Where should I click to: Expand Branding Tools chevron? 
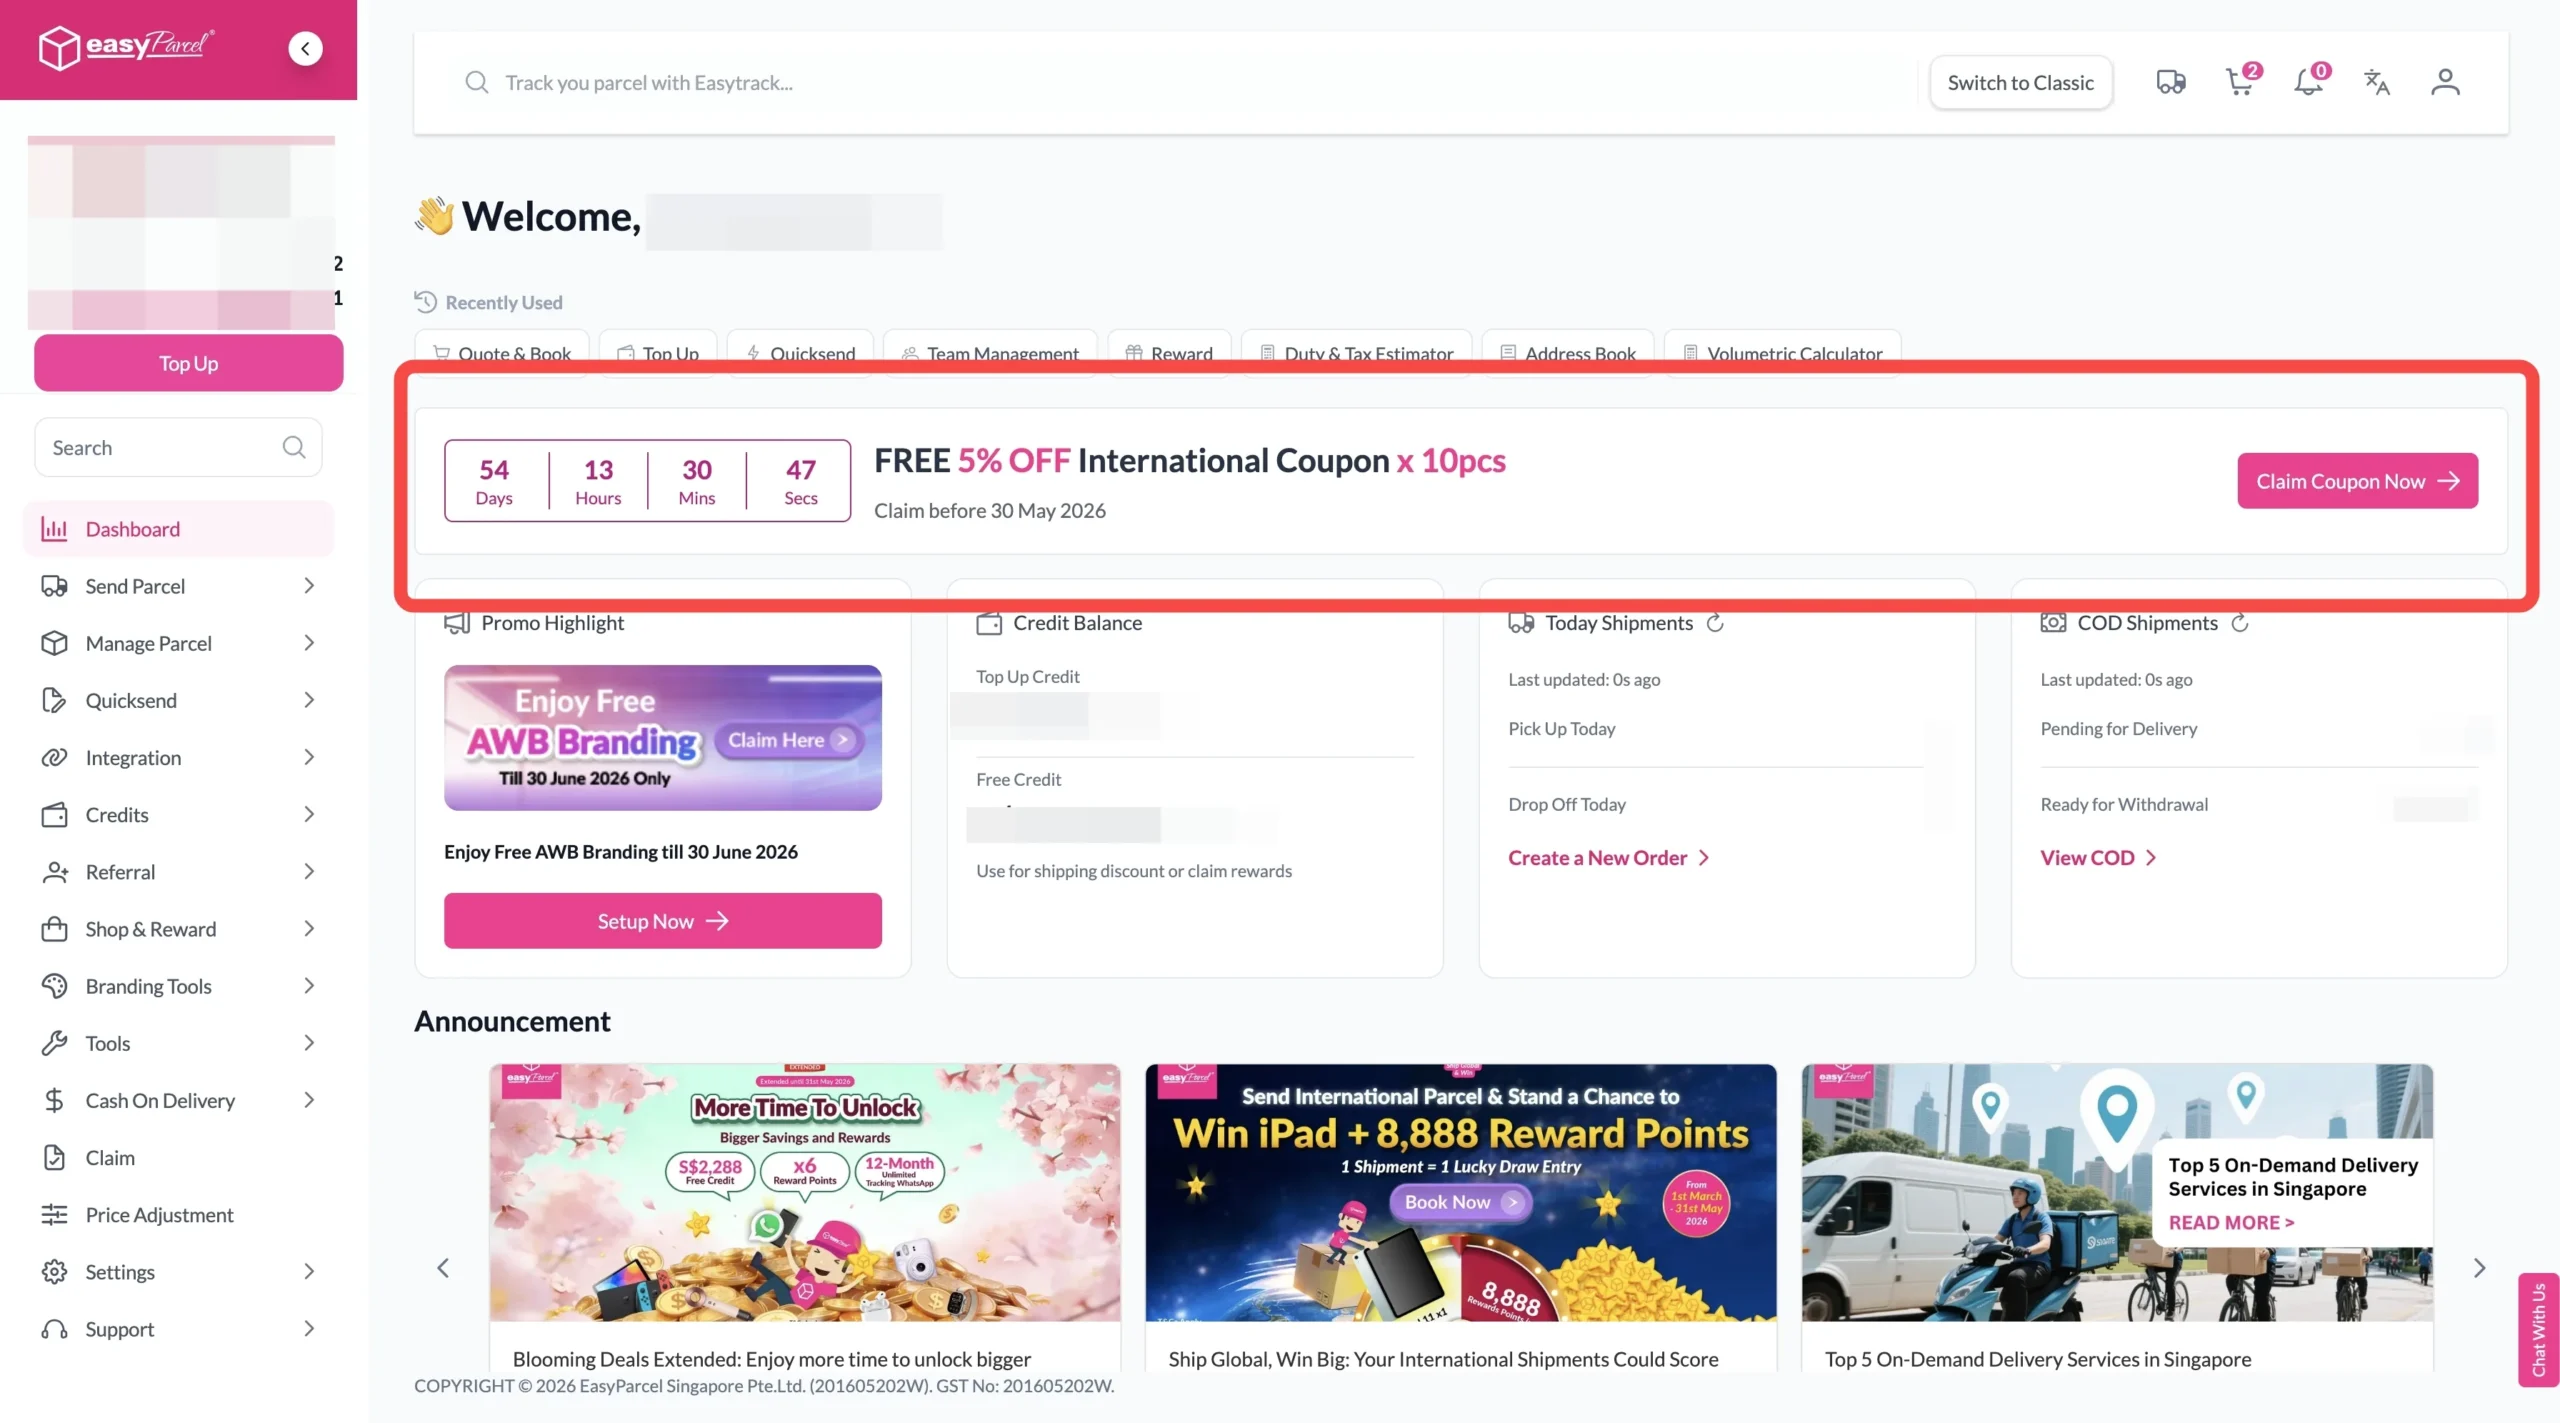309,986
